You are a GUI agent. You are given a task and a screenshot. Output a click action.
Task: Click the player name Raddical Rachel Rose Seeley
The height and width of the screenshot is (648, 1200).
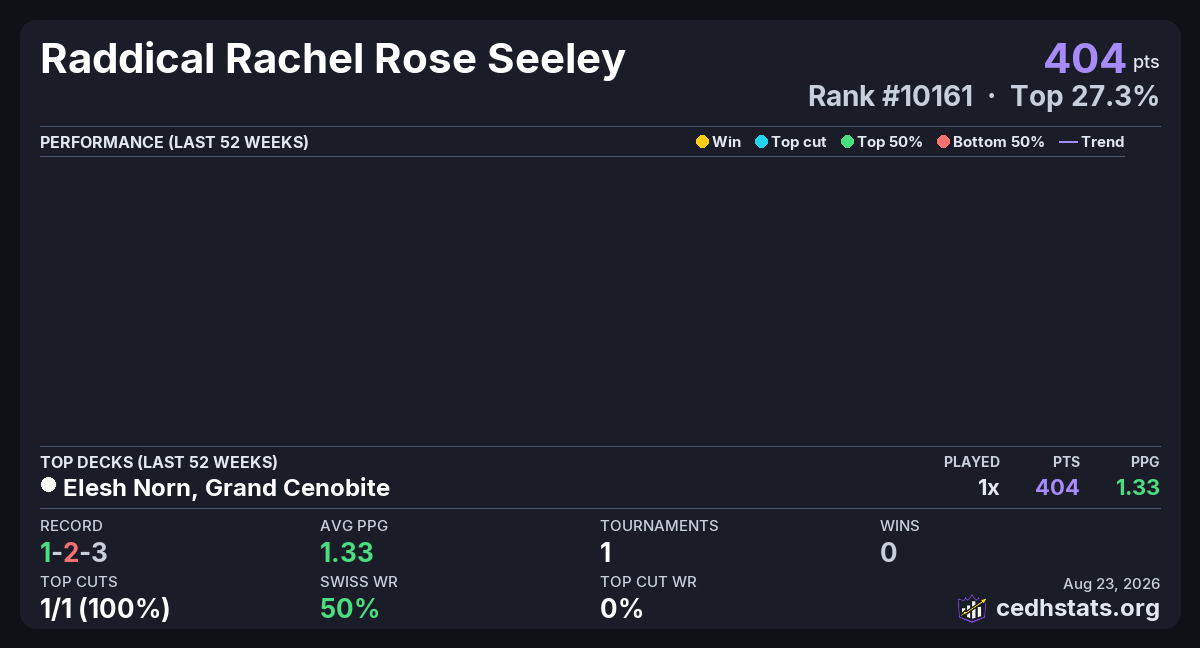point(333,60)
